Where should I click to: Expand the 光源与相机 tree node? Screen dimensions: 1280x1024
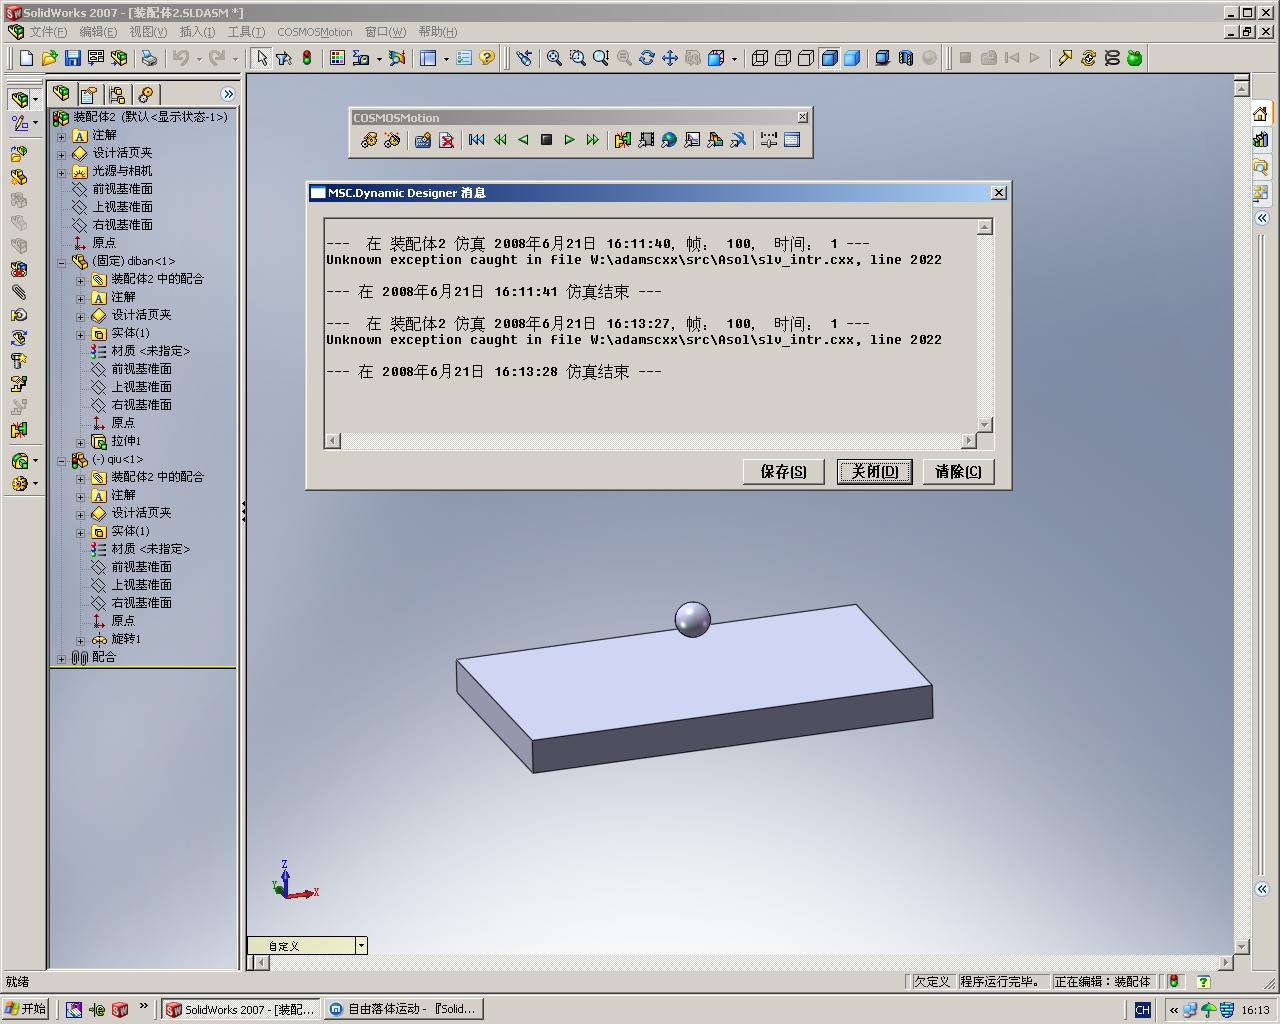coord(61,172)
